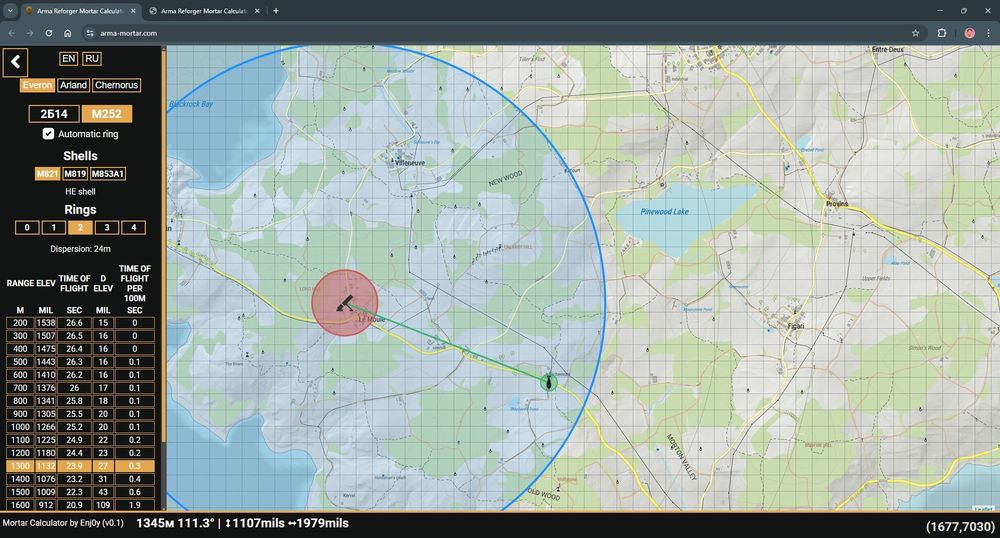
Task: Click the 1345м 111.3° readout
Action: (x=175, y=523)
